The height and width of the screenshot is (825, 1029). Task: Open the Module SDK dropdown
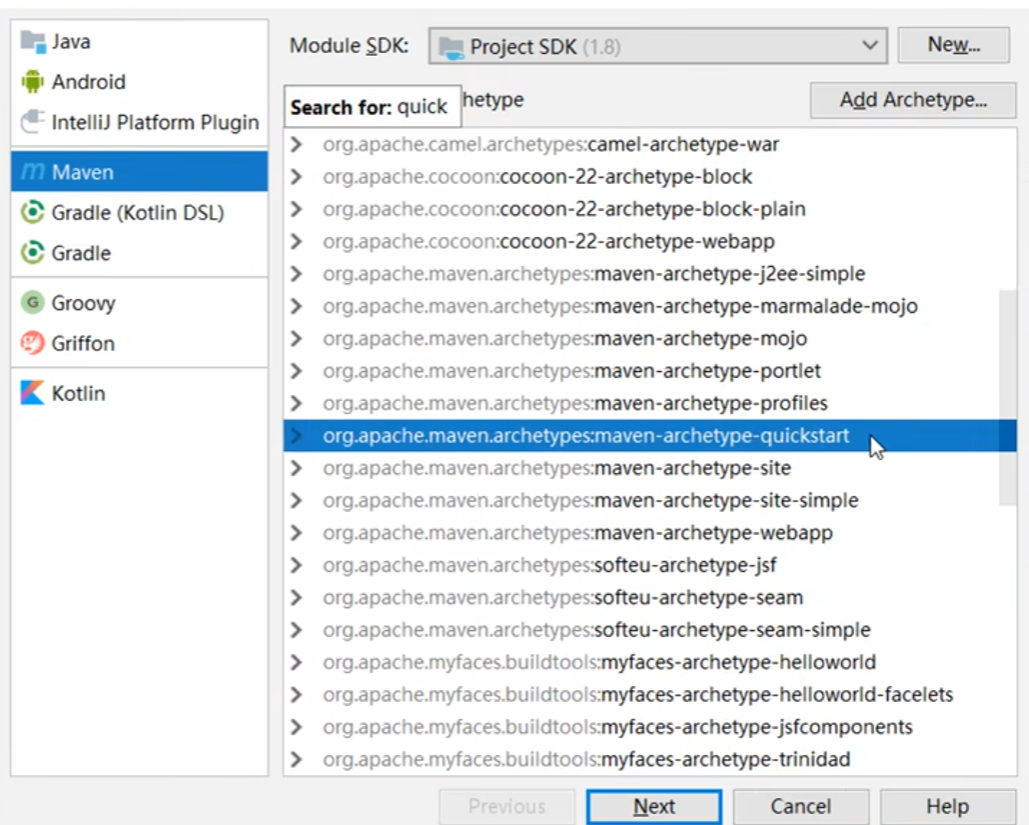click(658, 46)
